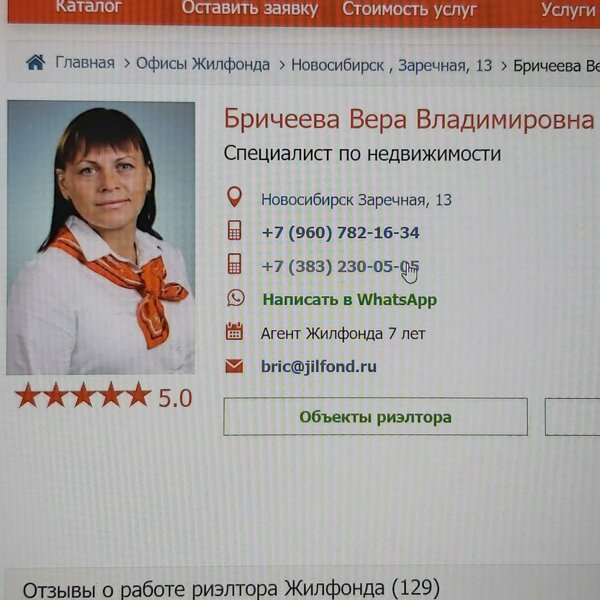The width and height of the screenshot is (600, 600).
Task: Click the mobile phone icon beside +7 (960)
Action: tap(234, 230)
